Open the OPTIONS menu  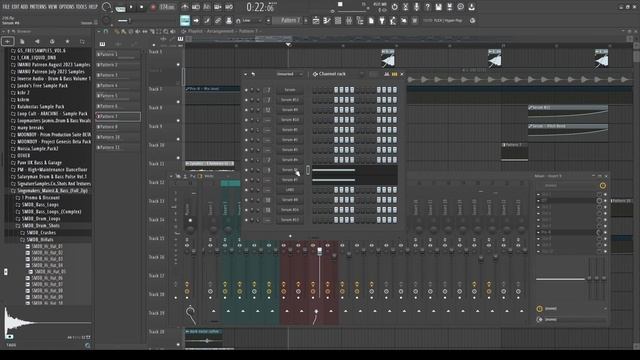(67, 7)
